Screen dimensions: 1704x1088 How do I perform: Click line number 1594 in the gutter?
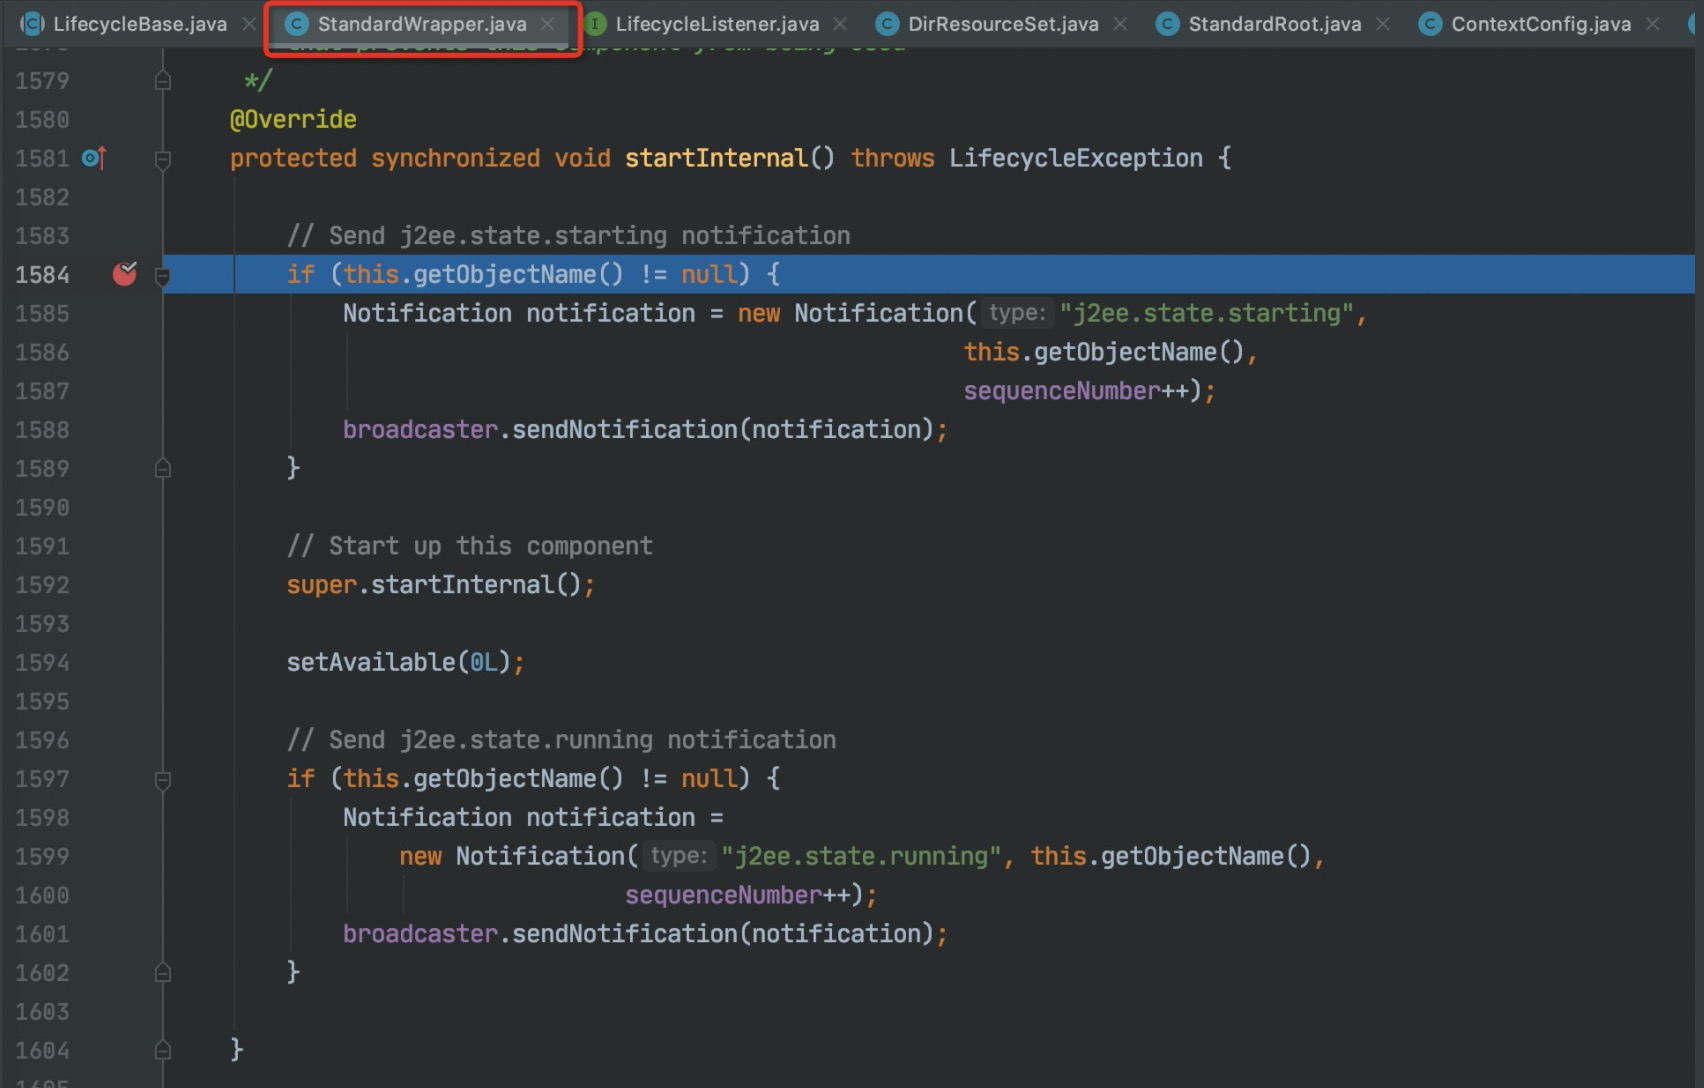point(42,662)
